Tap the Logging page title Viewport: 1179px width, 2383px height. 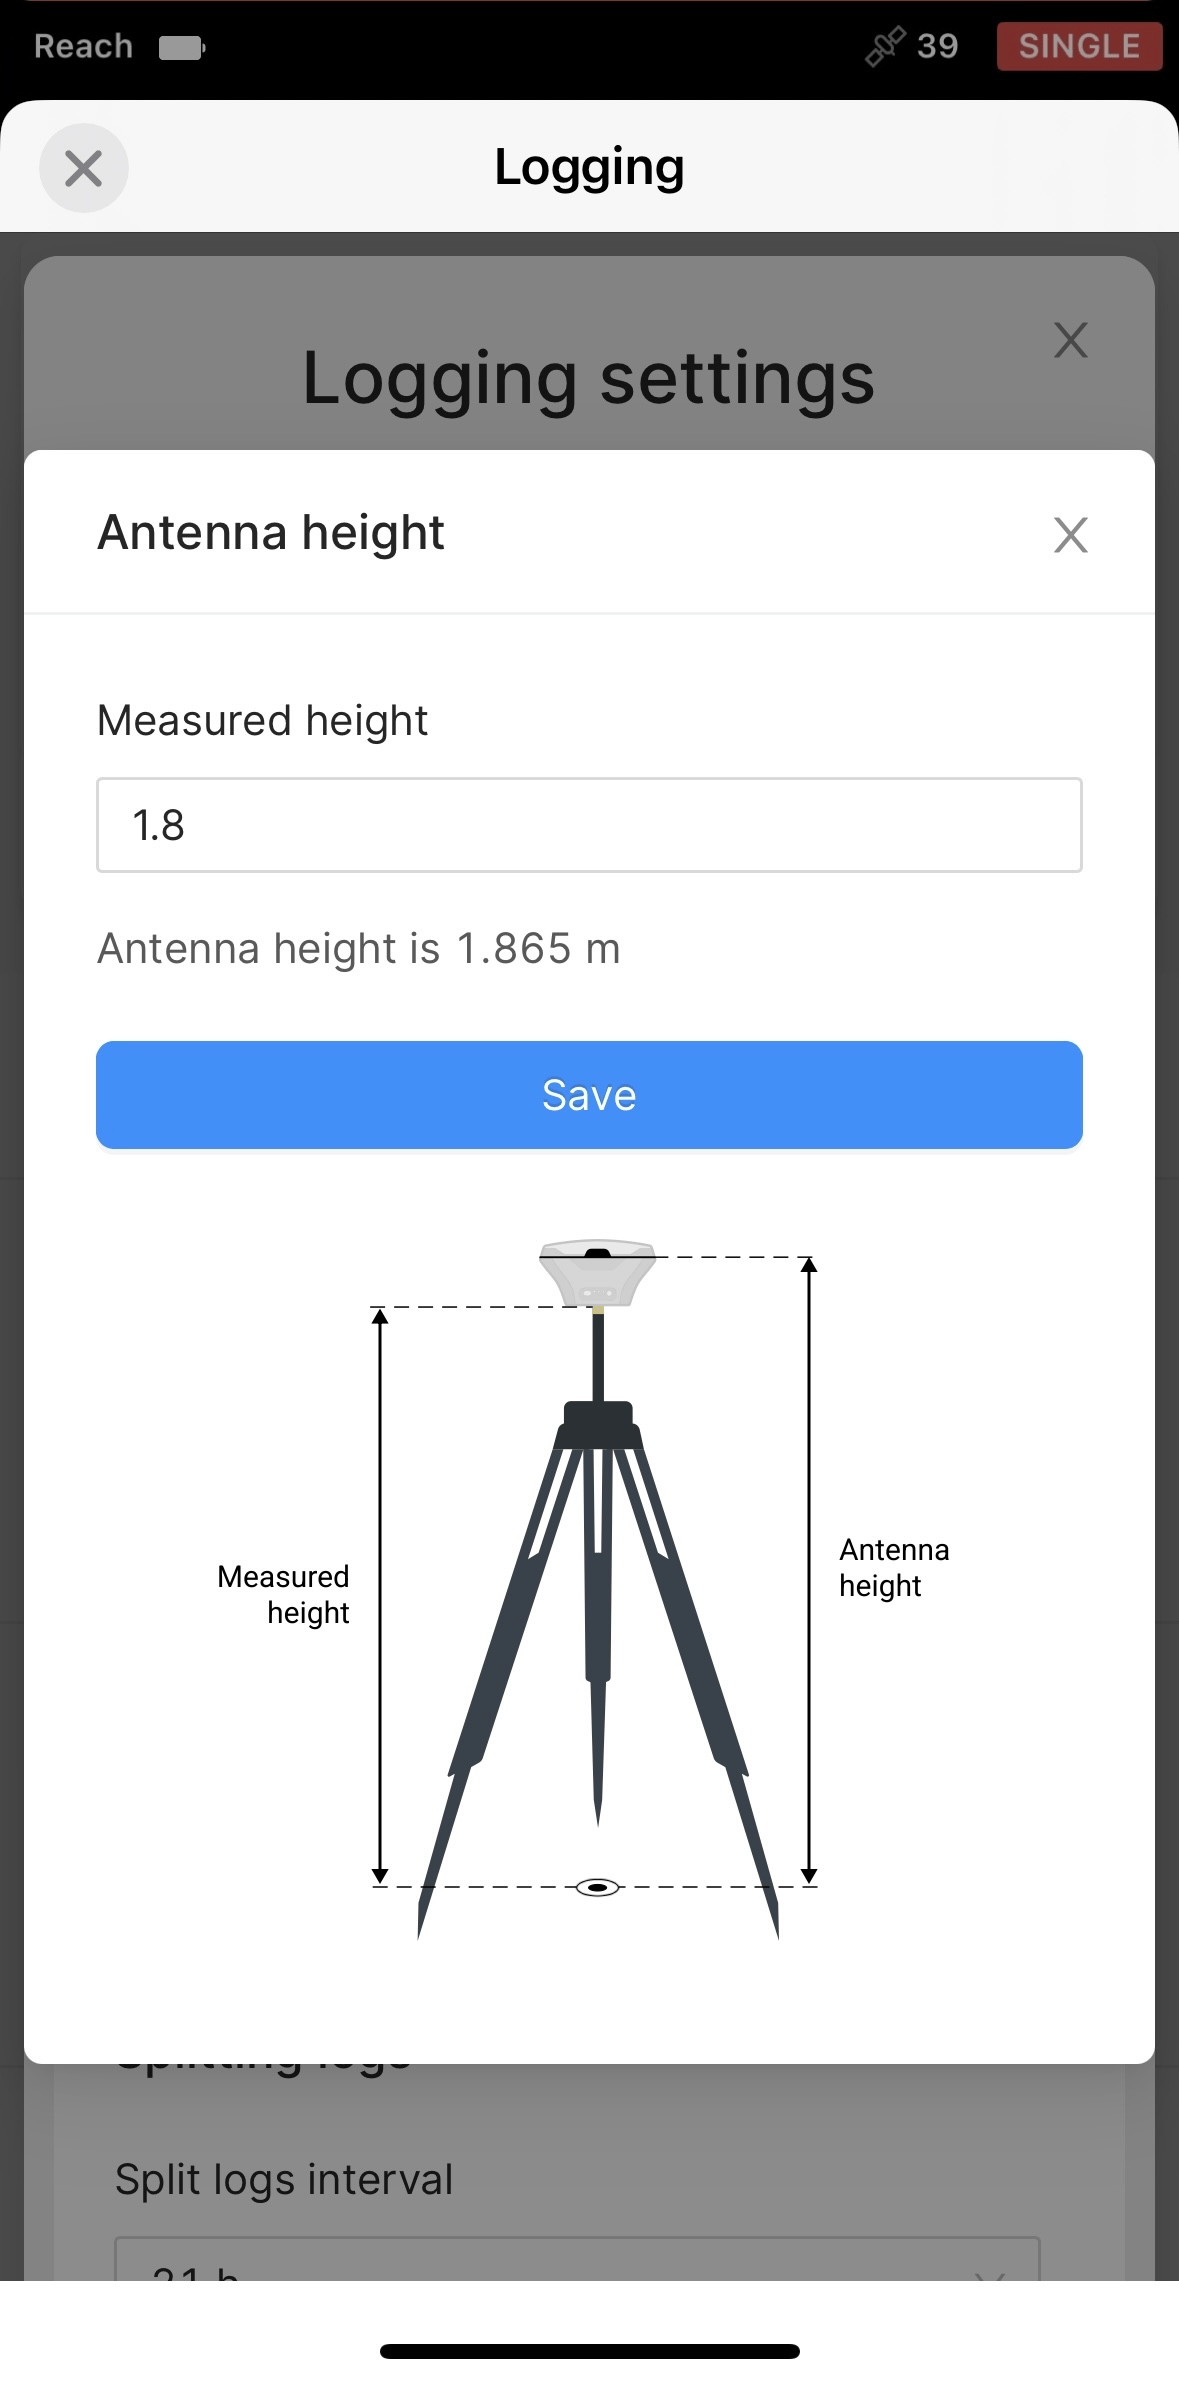pyautogui.click(x=589, y=167)
